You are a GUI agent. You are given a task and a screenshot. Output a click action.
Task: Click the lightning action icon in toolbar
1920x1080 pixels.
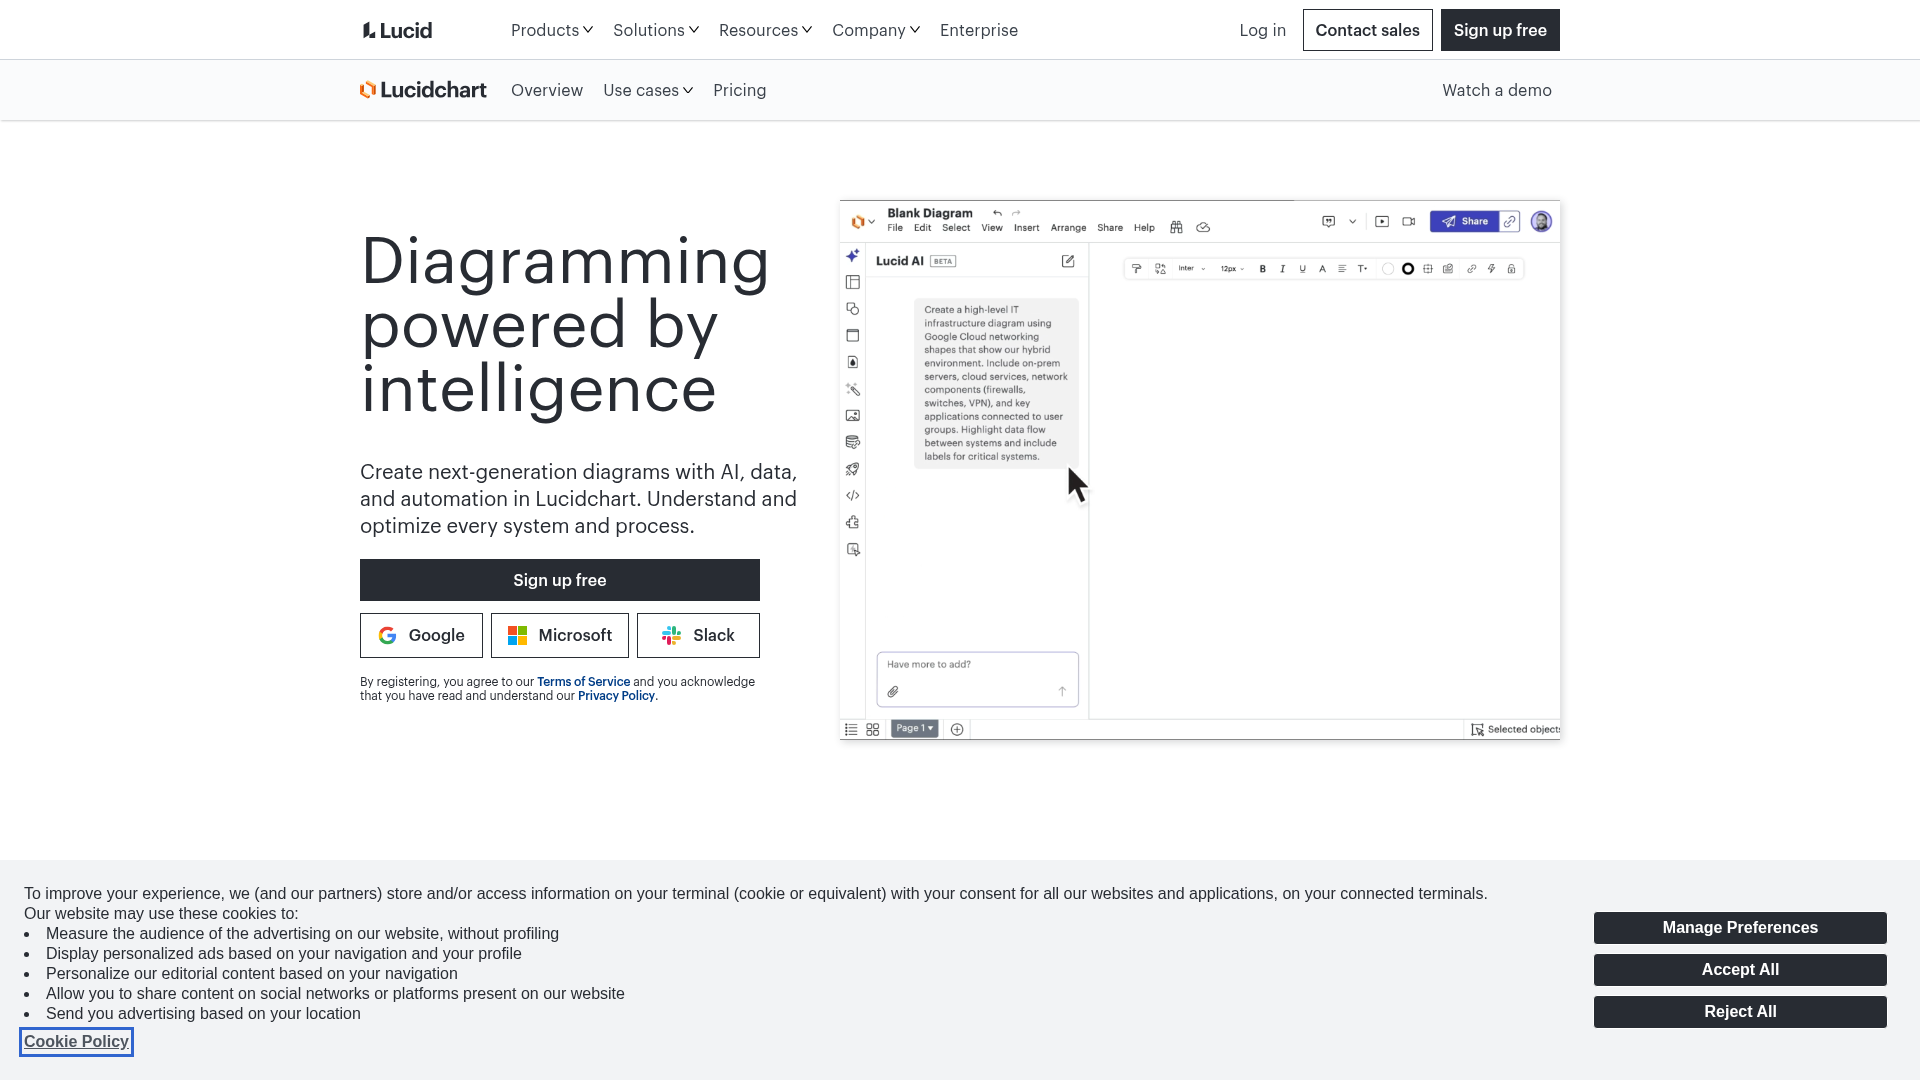point(1491,269)
